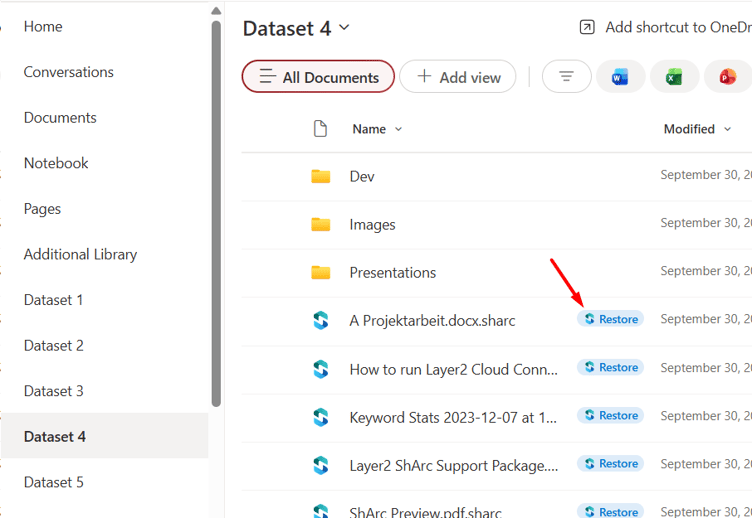Filter by PowerPoint files icon
Image resolution: width=752 pixels, height=518 pixels.
(x=727, y=77)
